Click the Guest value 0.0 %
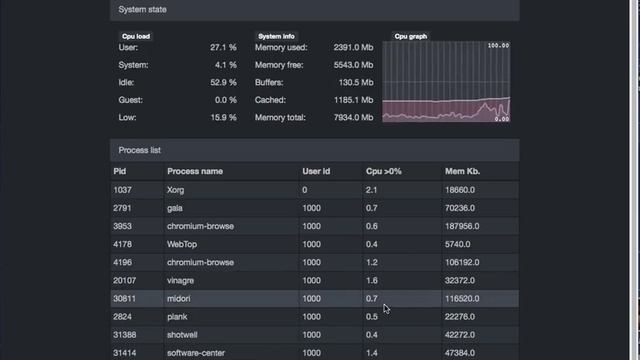 point(226,100)
